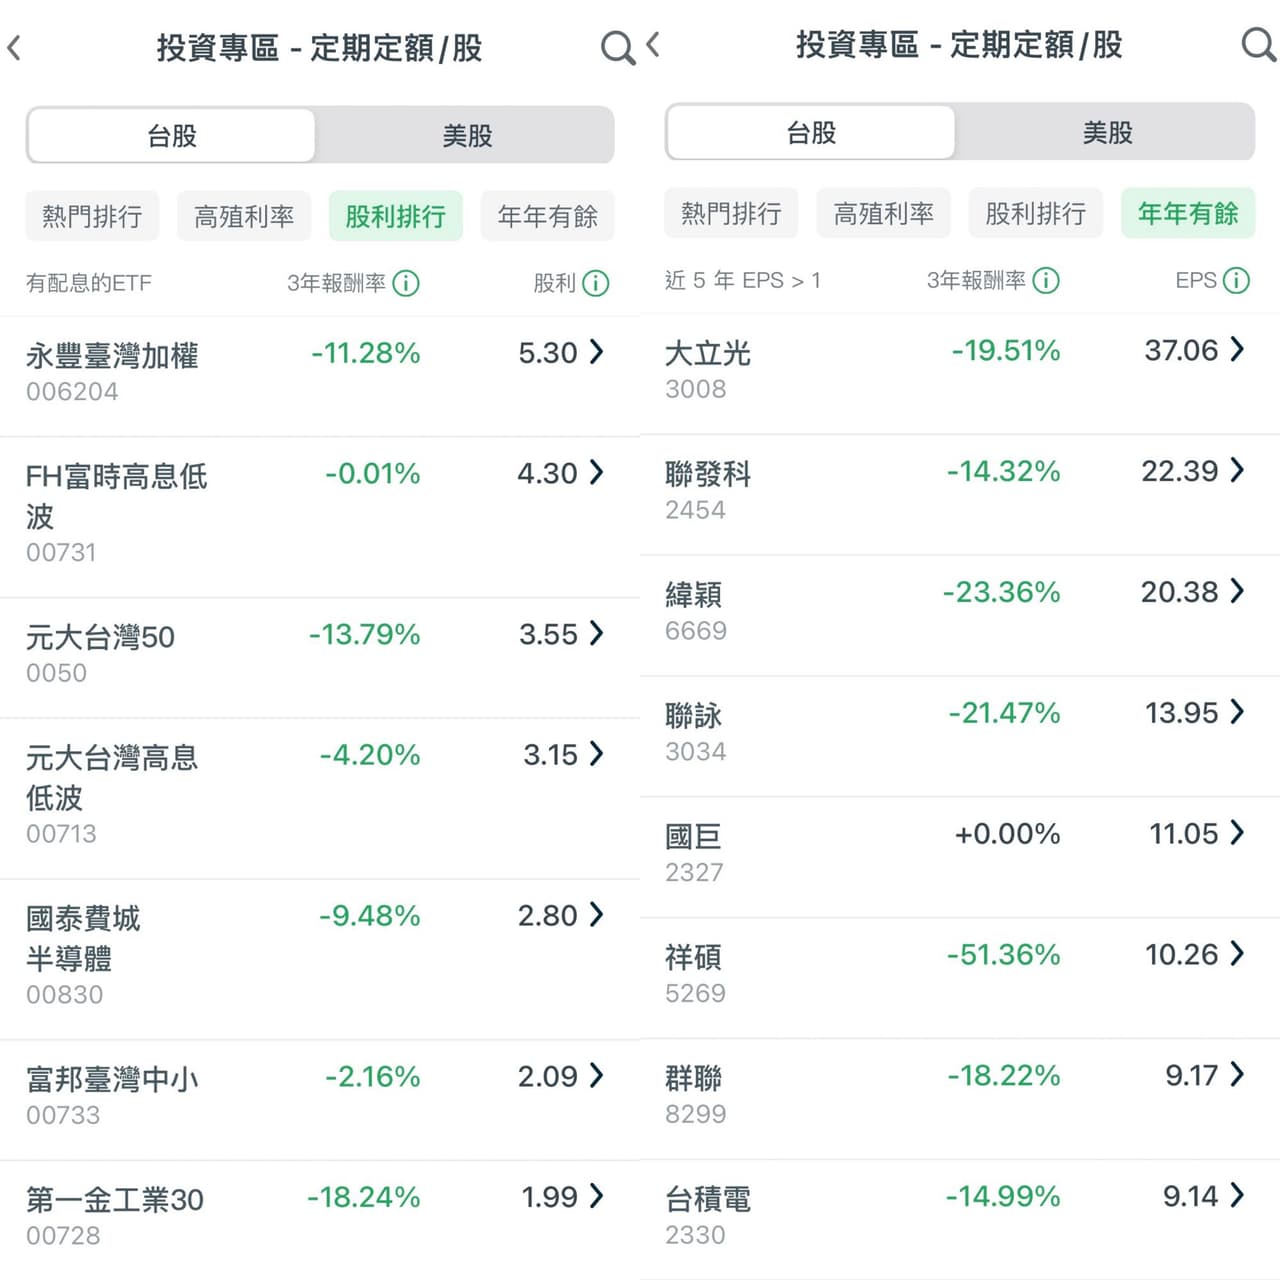The height and width of the screenshot is (1280, 1280).
Task: Tap the 37.06 EPS value for 大立光
Action: 1181,350
